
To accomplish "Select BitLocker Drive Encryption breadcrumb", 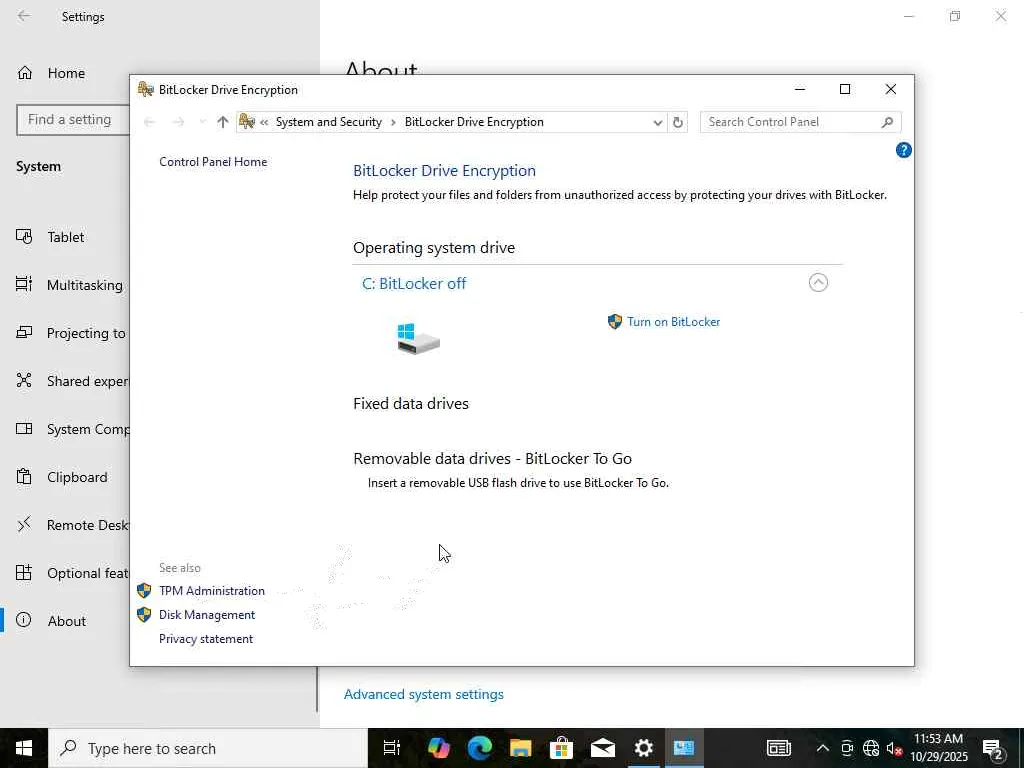I will [474, 122].
